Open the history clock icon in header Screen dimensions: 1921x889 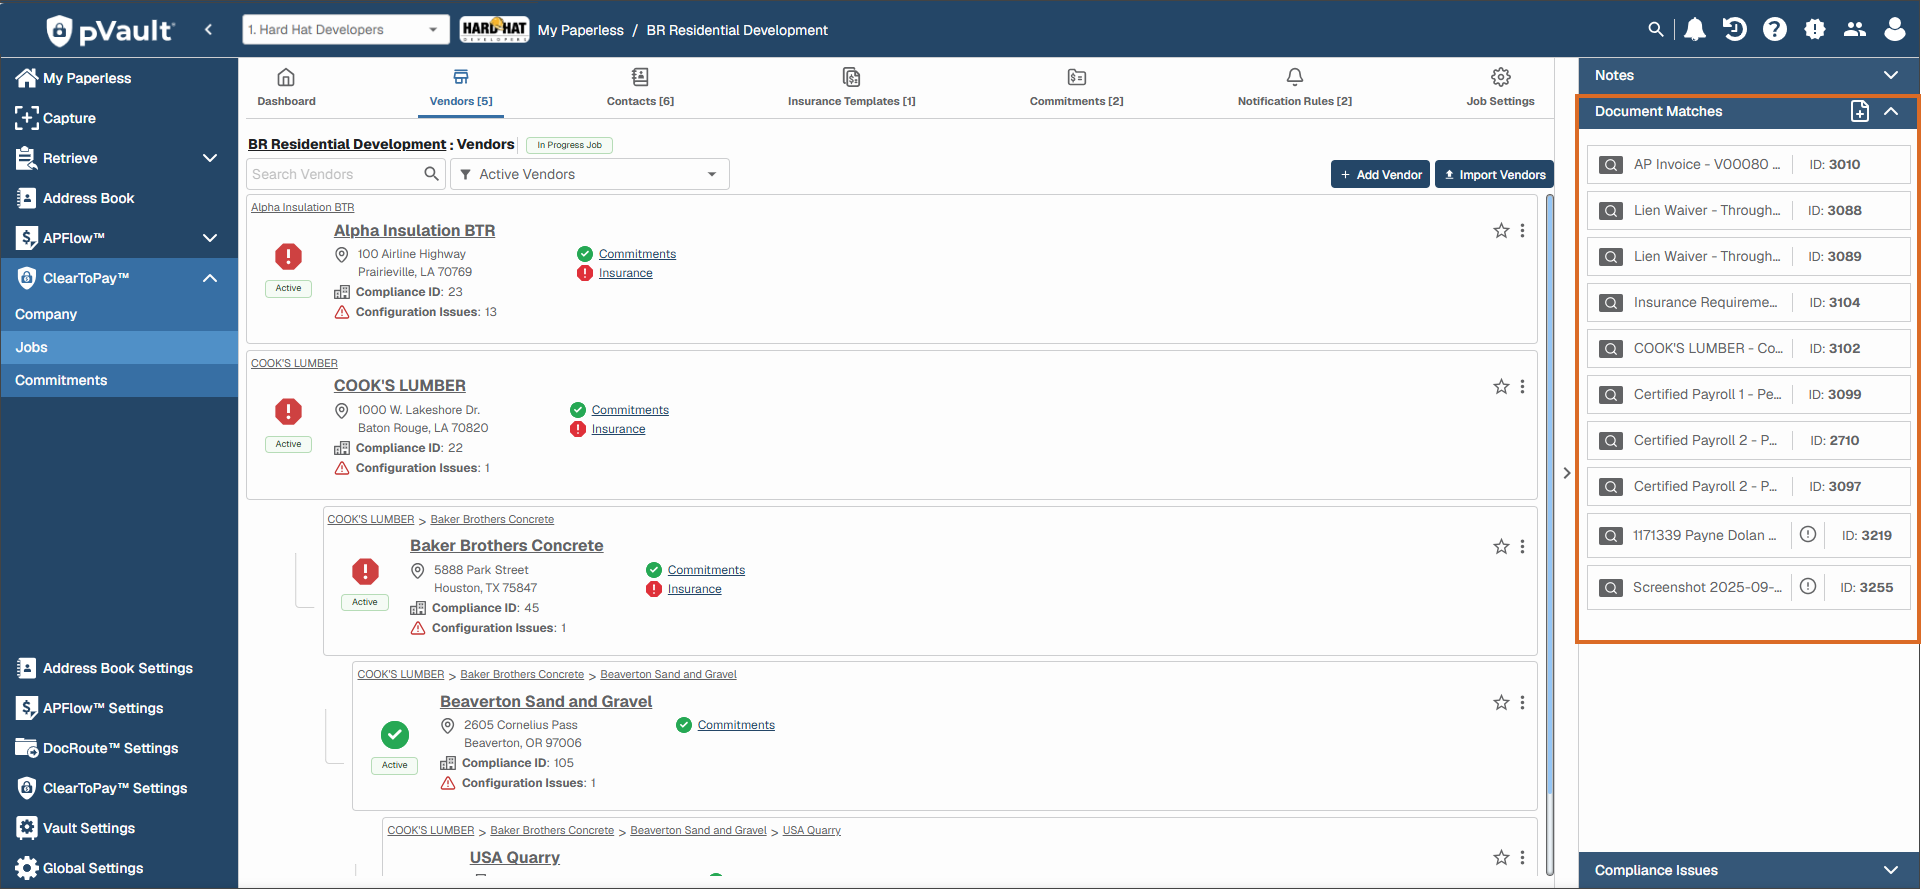1735,30
